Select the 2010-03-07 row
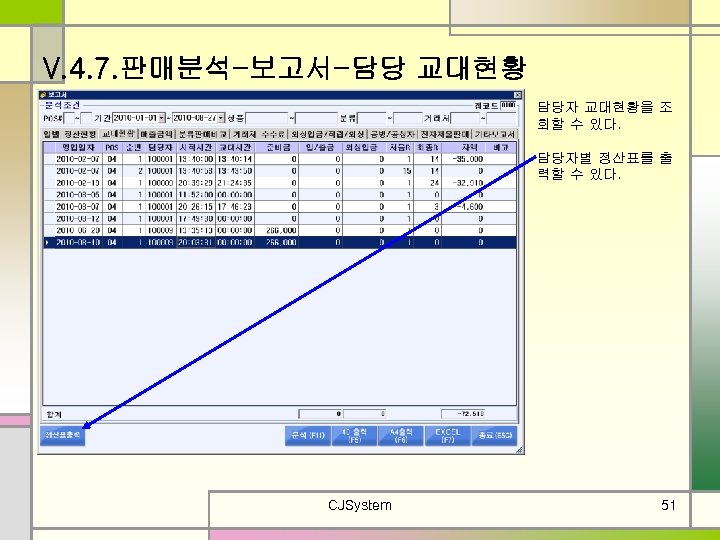The image size is (720, 540). pyautogui.click(x=280, y=207)
